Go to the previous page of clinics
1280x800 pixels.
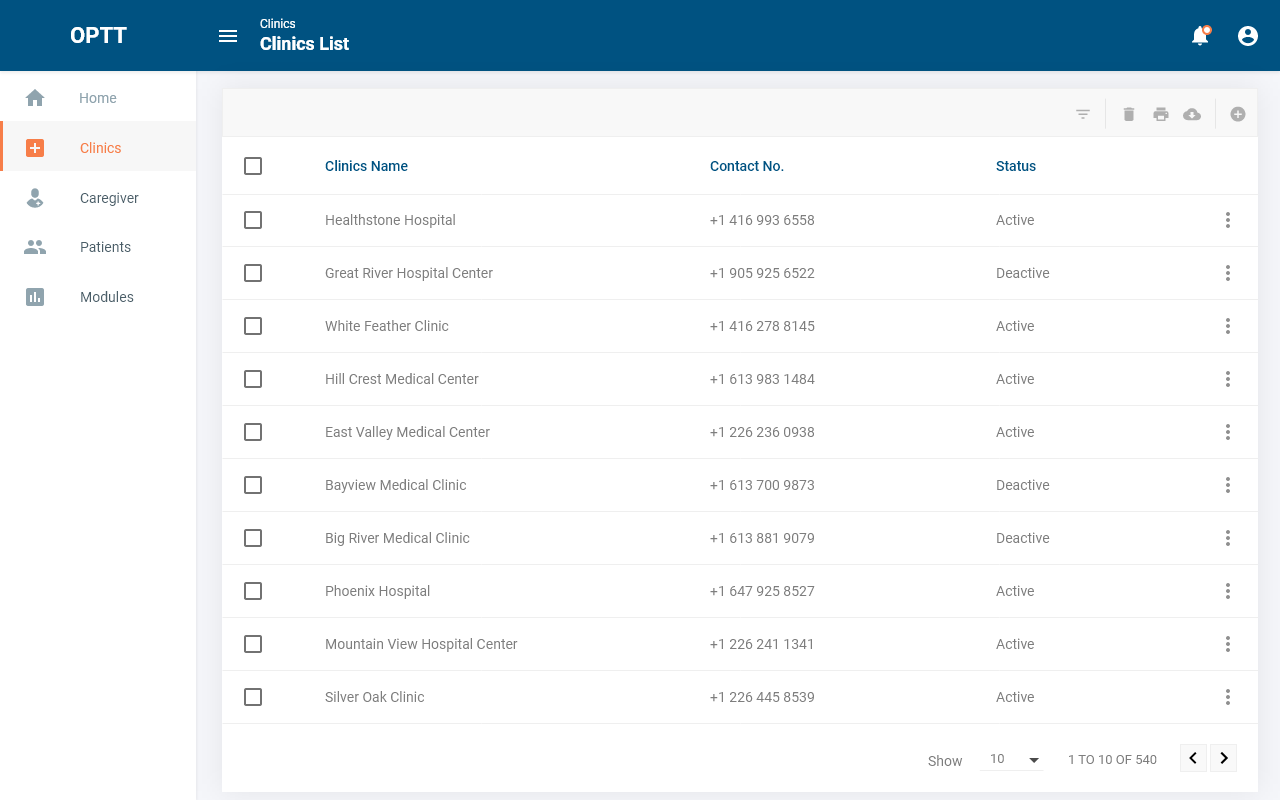(x=1193, y=758)
